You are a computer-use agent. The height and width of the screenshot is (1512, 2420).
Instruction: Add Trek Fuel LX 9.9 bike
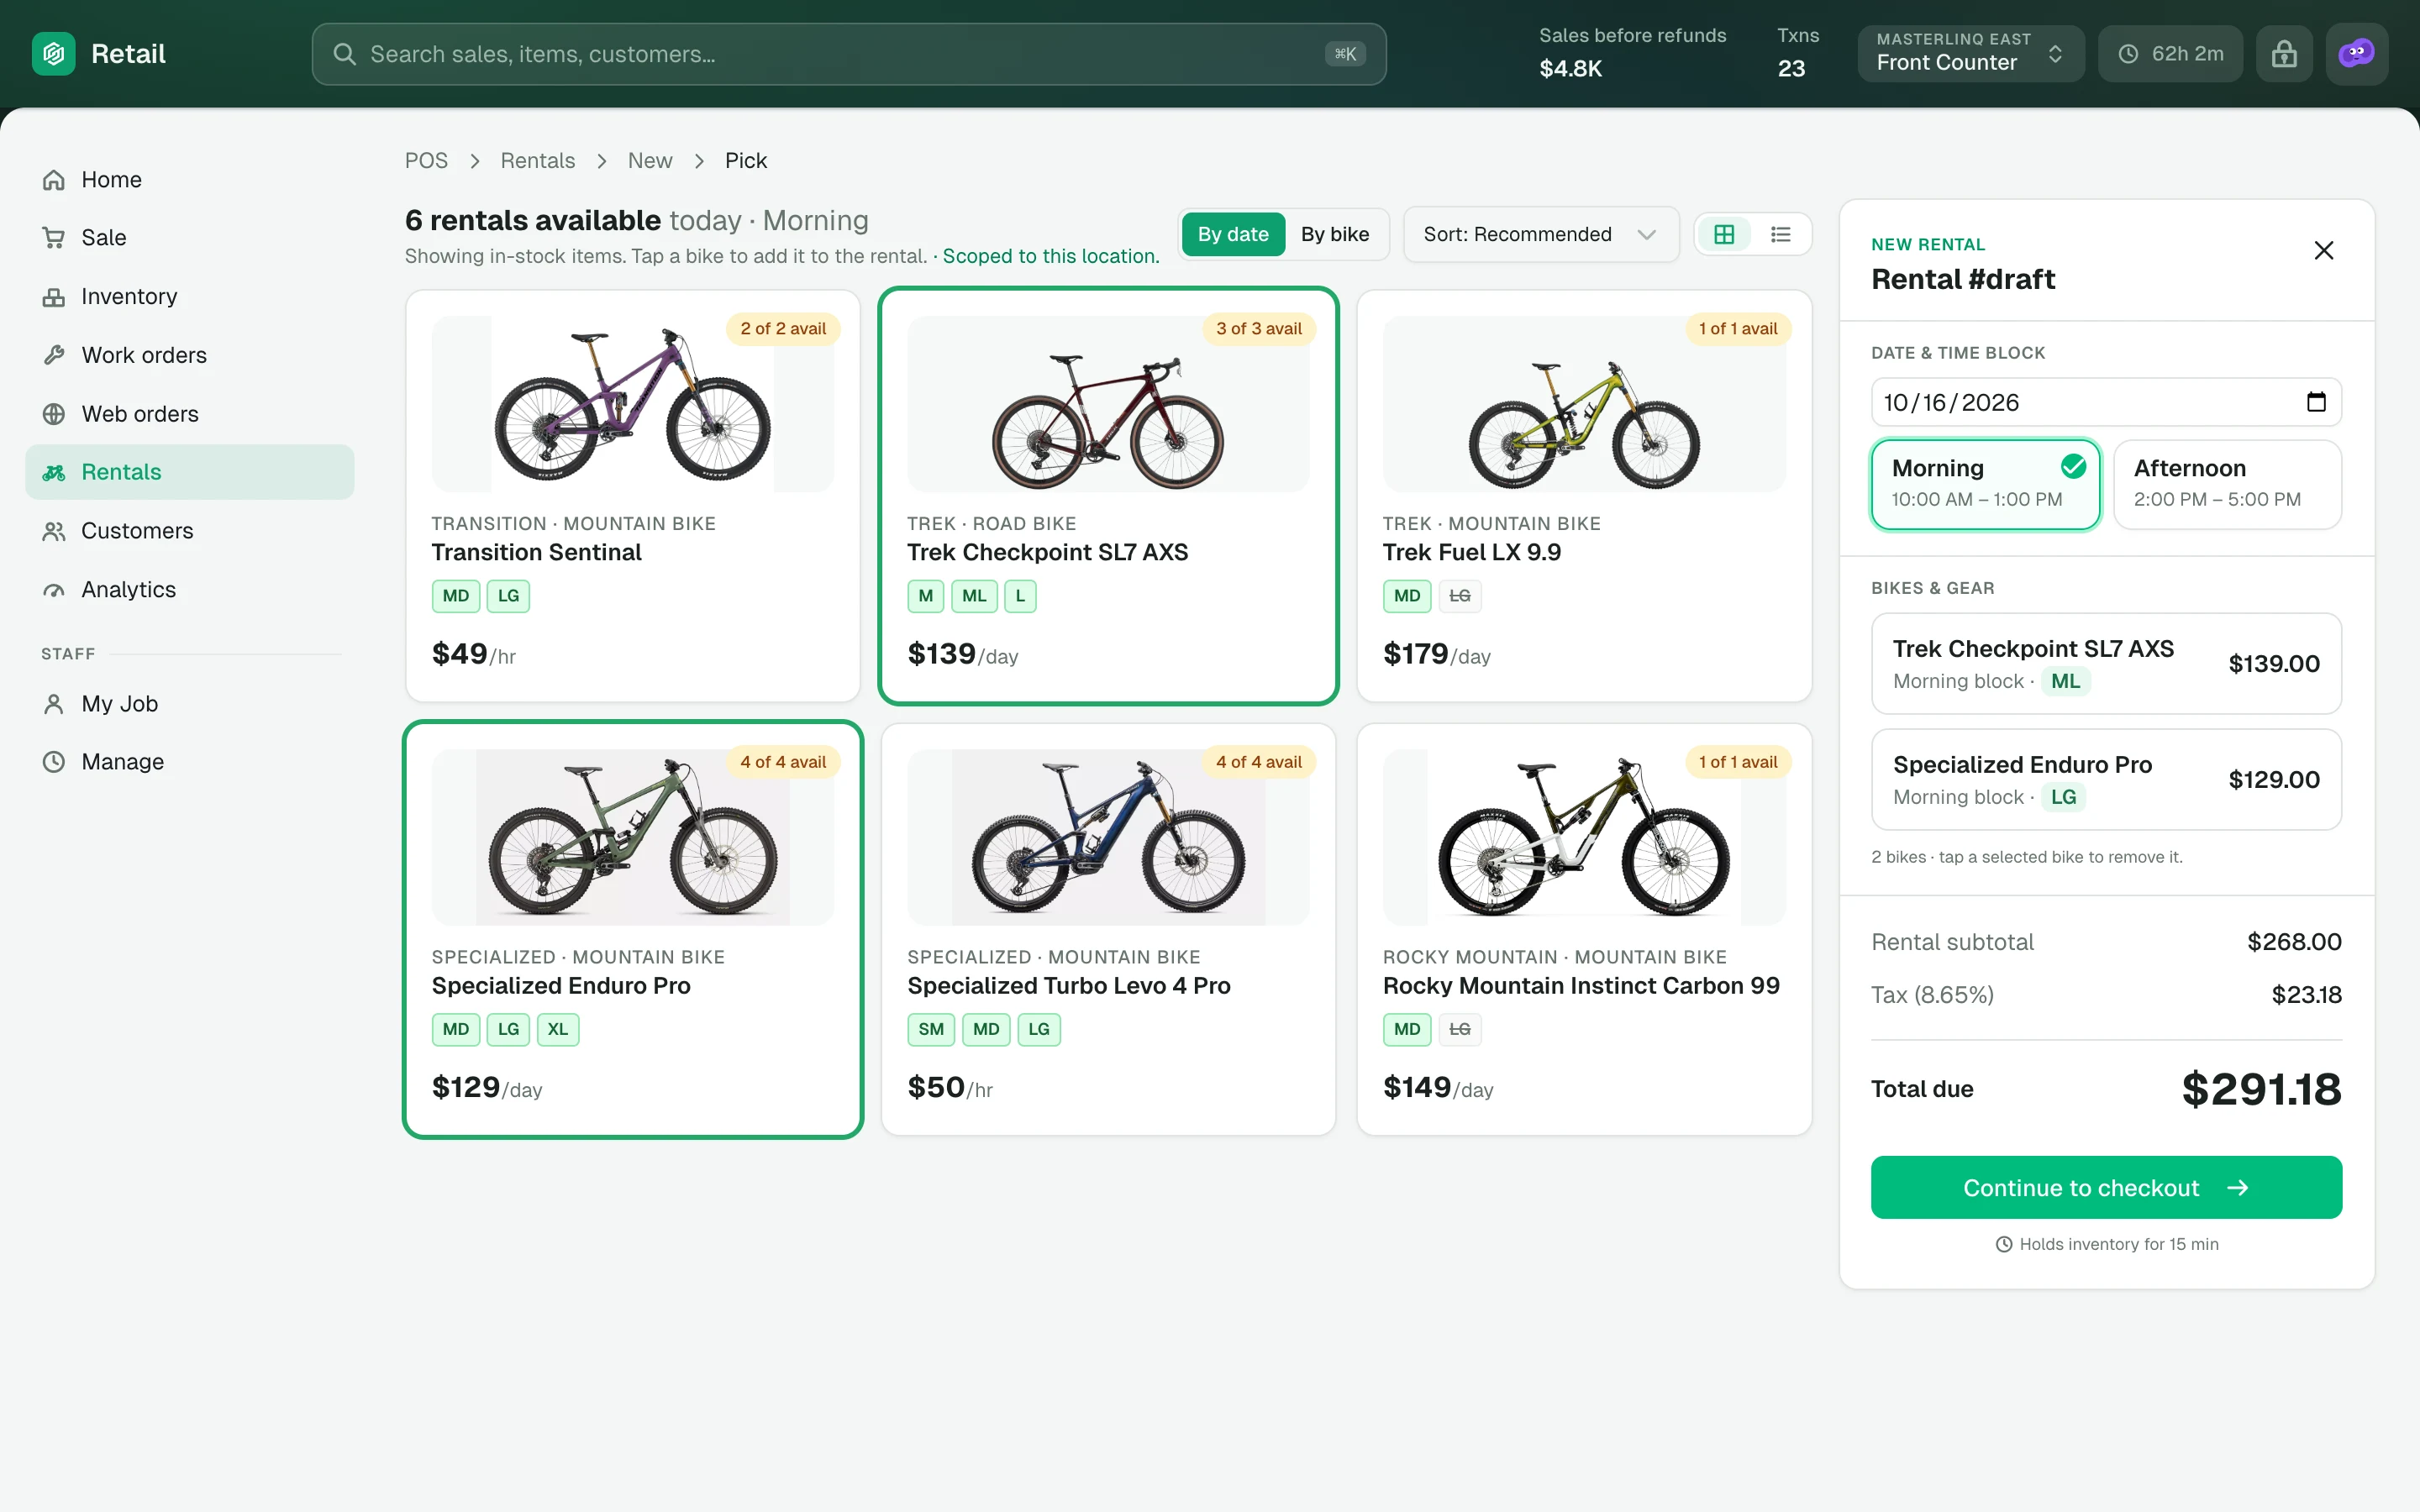point(1584,496)
